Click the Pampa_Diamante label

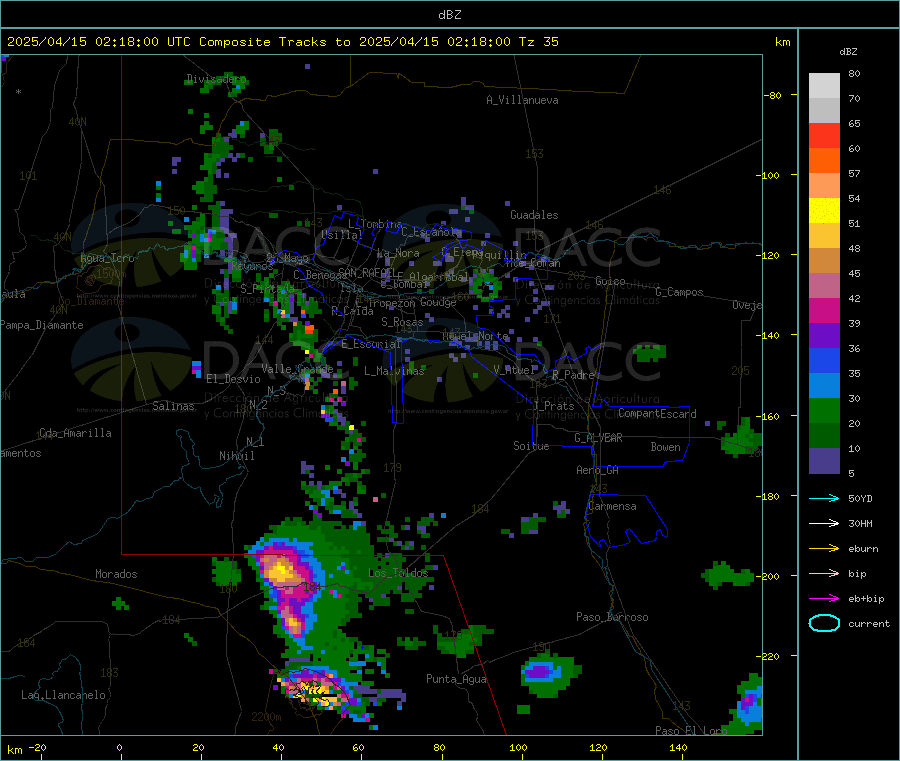click(x=42, y=325)
